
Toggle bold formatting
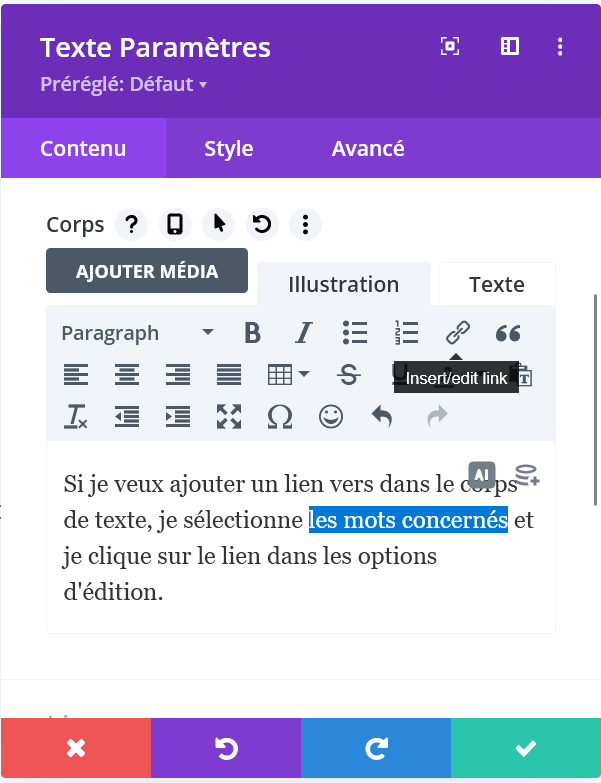(252, 333)
